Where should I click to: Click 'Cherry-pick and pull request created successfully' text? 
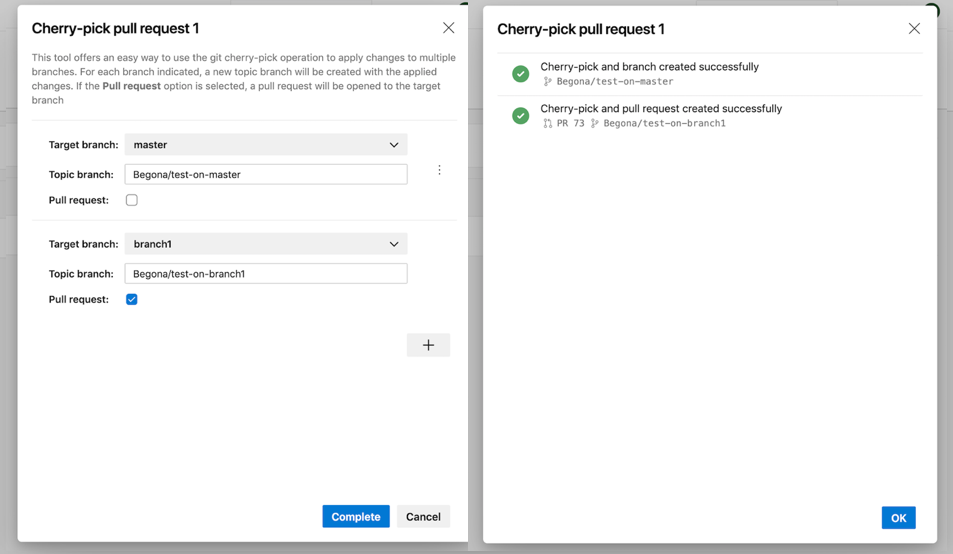(661, 109)
